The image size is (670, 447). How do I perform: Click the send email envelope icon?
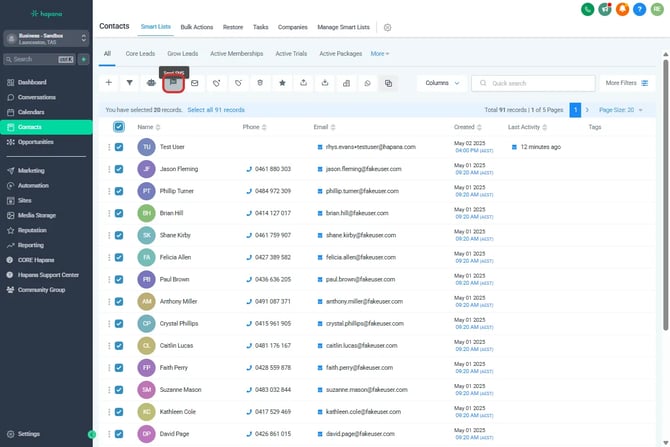click(195, 83)
